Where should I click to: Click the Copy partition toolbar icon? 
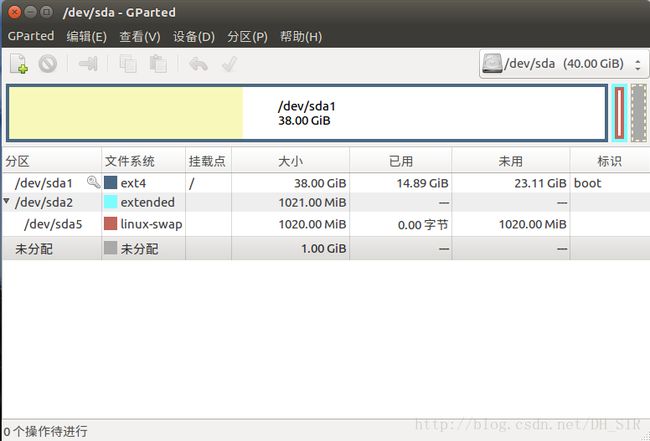pyautogui.click(x=128, y=64)
